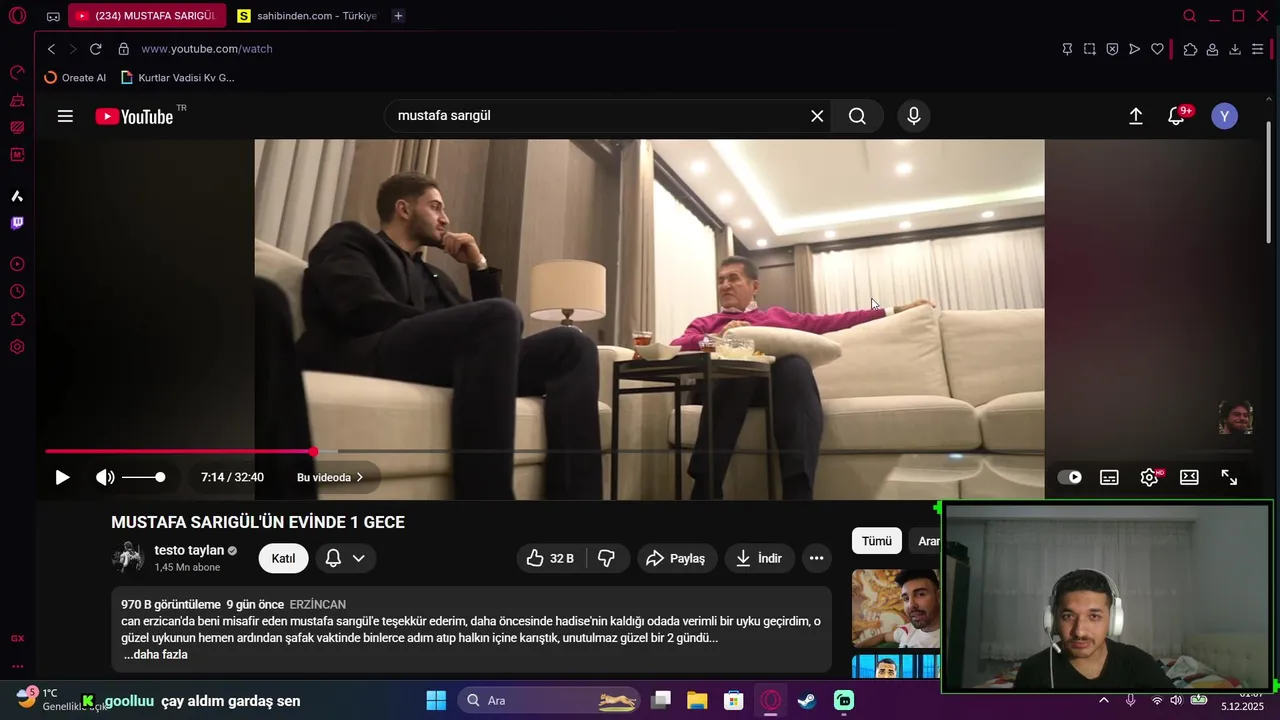The width and height of the screenshot is (1280, 720).
Task: Open History clock icon in sidebar
Action: [x=17, y=292]
